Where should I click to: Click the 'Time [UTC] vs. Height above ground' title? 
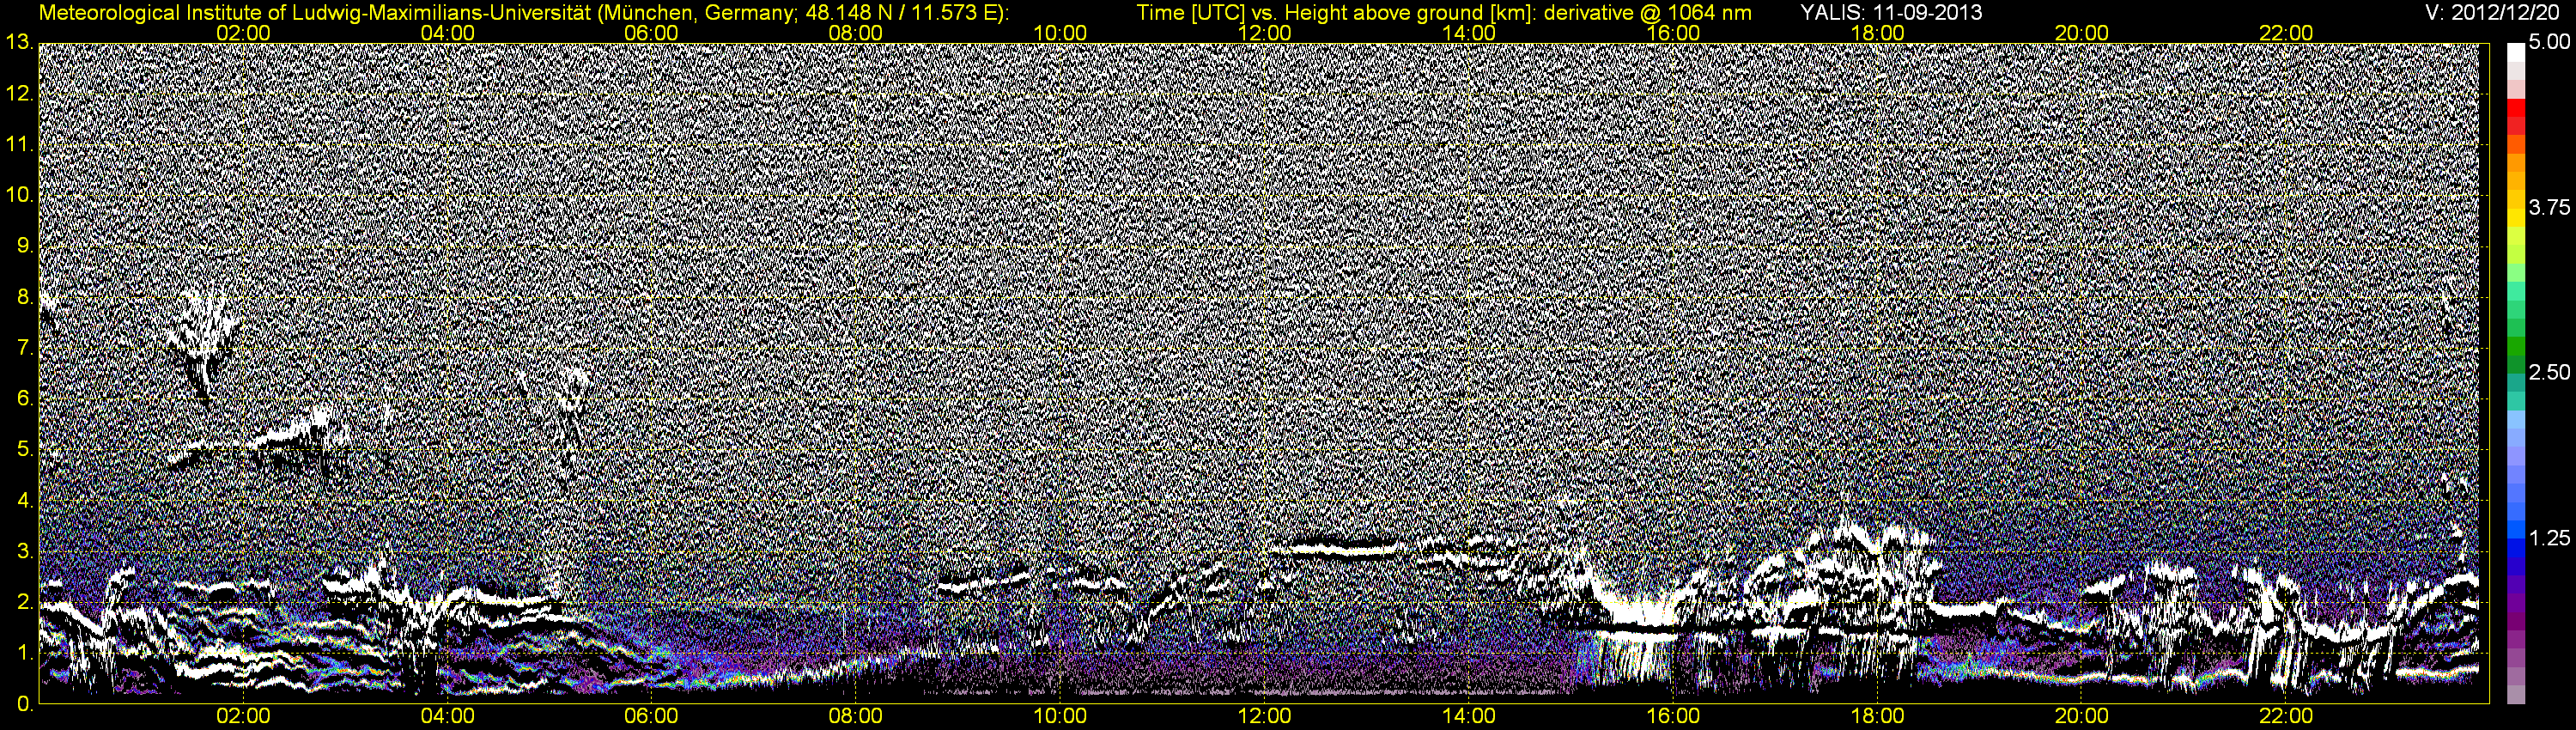tap(1444, 13)
